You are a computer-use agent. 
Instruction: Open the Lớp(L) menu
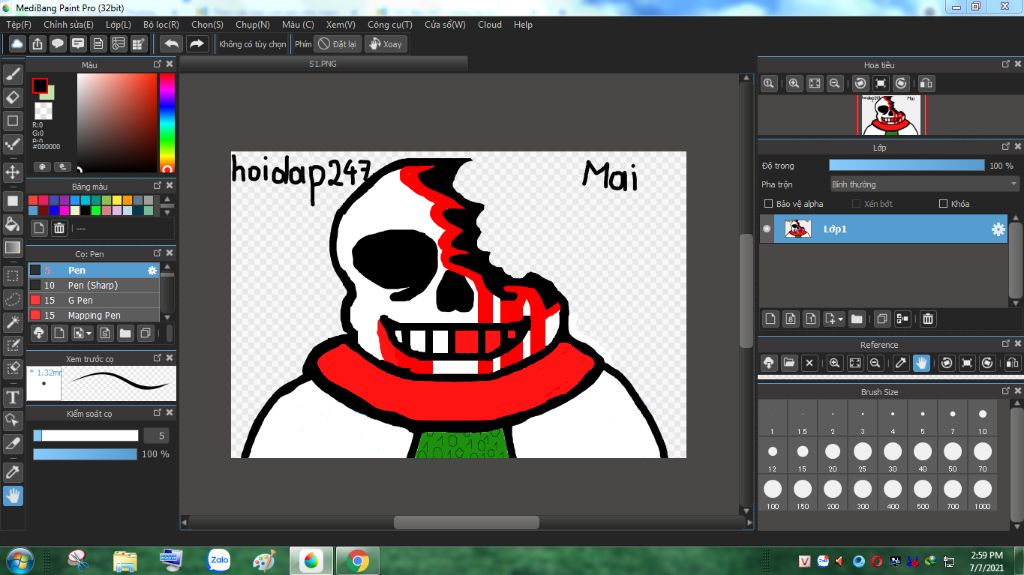pos(118,25)
